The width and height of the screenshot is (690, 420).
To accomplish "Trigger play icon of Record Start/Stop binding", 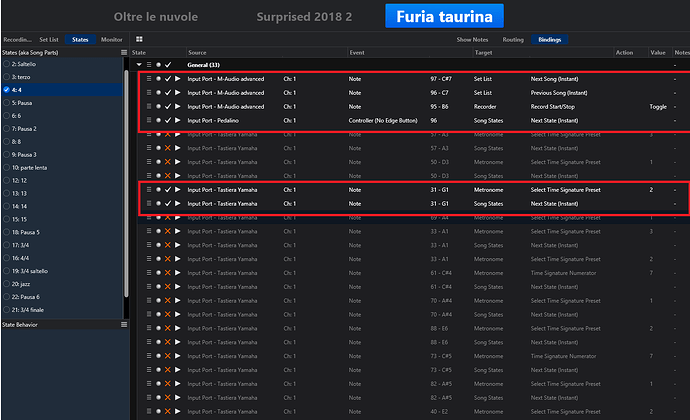I will [178, 107].
